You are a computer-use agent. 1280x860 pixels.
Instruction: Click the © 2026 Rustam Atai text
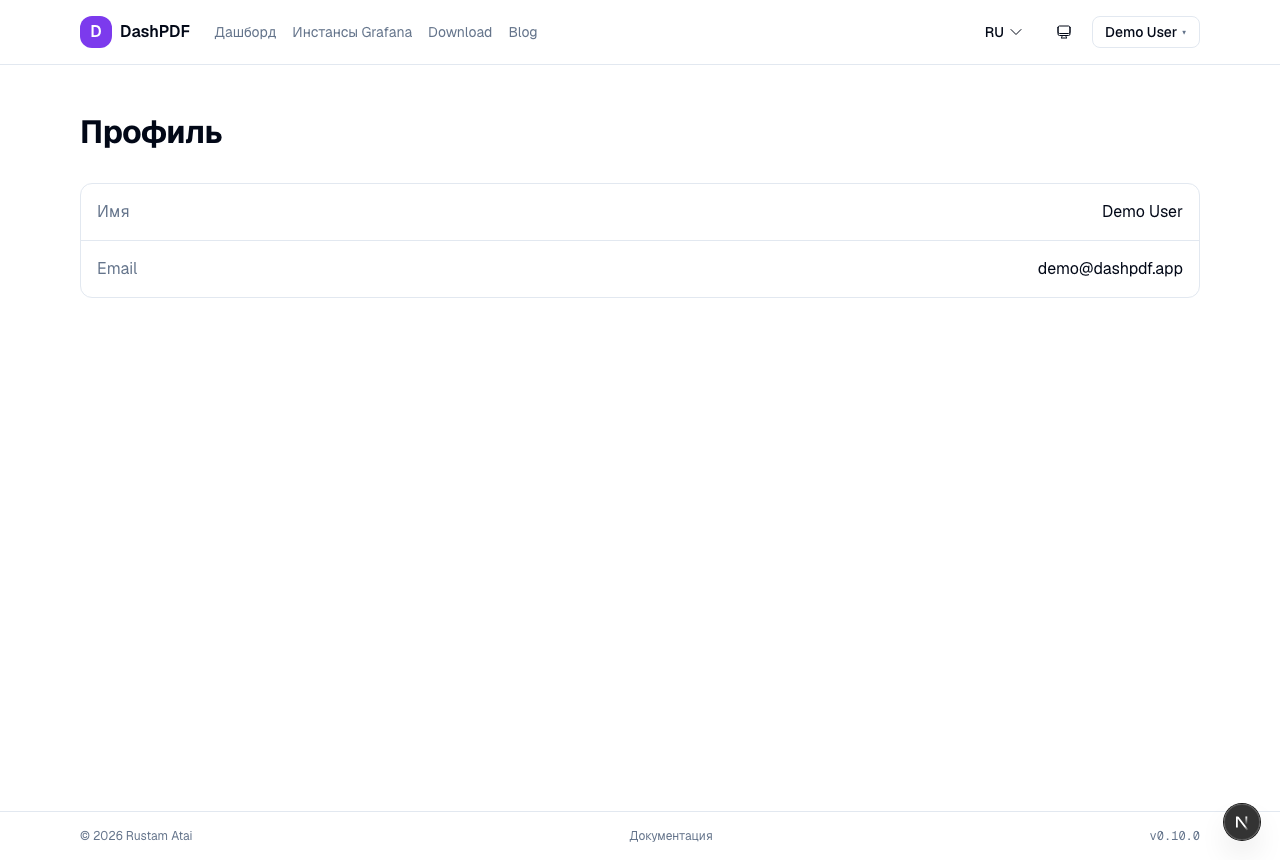tap(136, 836)
